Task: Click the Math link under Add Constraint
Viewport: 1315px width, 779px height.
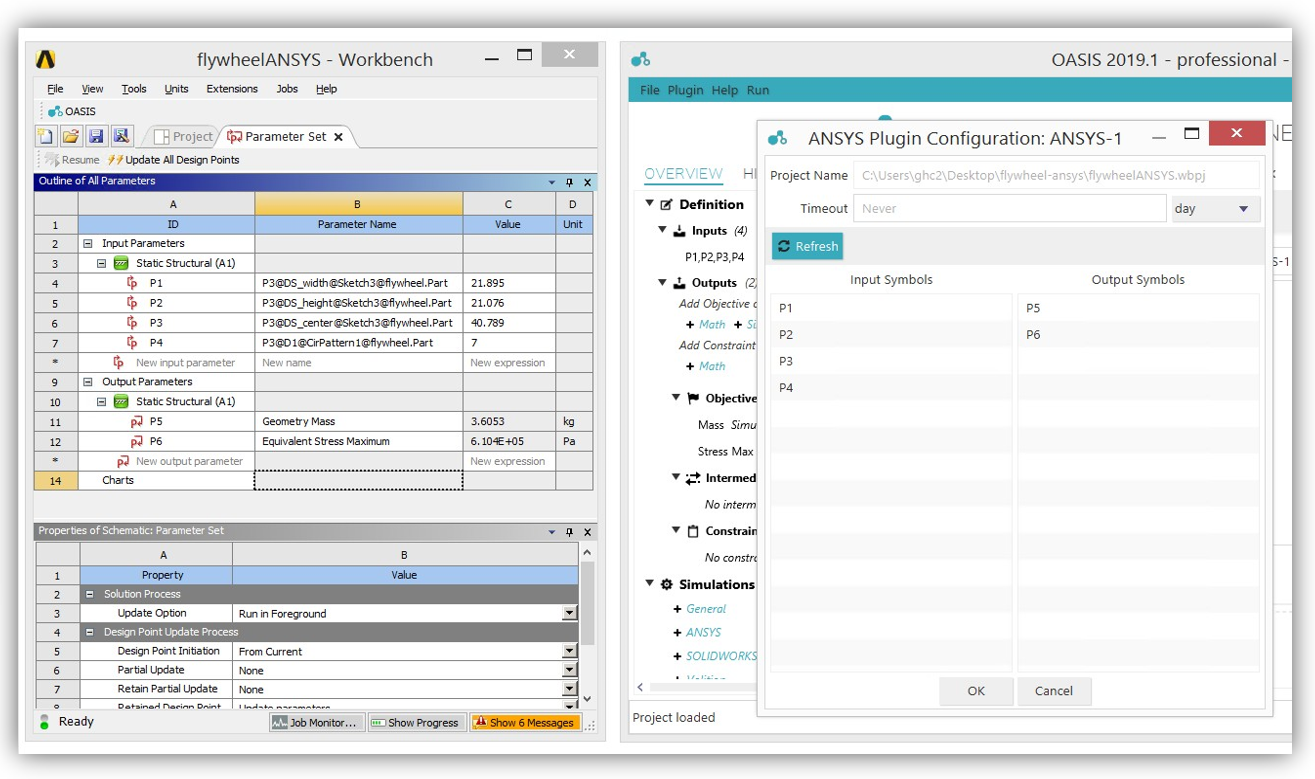Action: tap(712, 366)
